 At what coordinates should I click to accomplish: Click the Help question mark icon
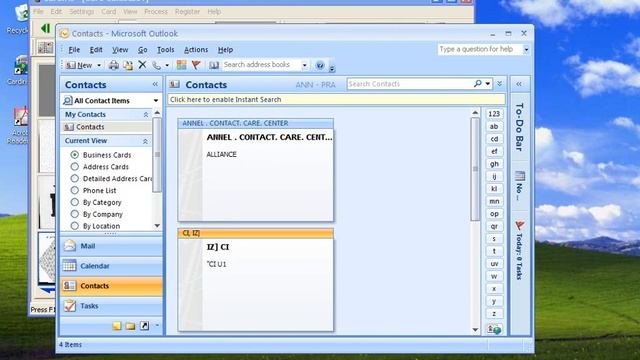click(x=320, y=65)
